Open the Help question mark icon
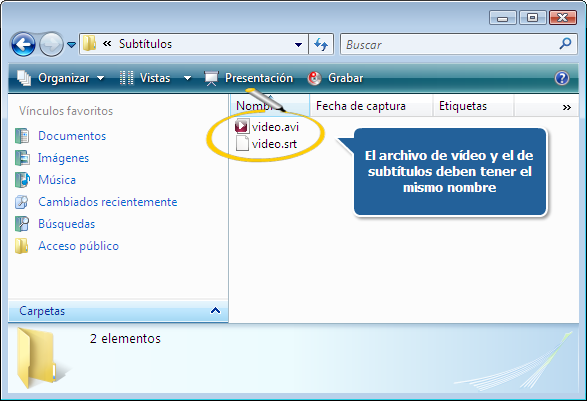 [x=562, y=78]
